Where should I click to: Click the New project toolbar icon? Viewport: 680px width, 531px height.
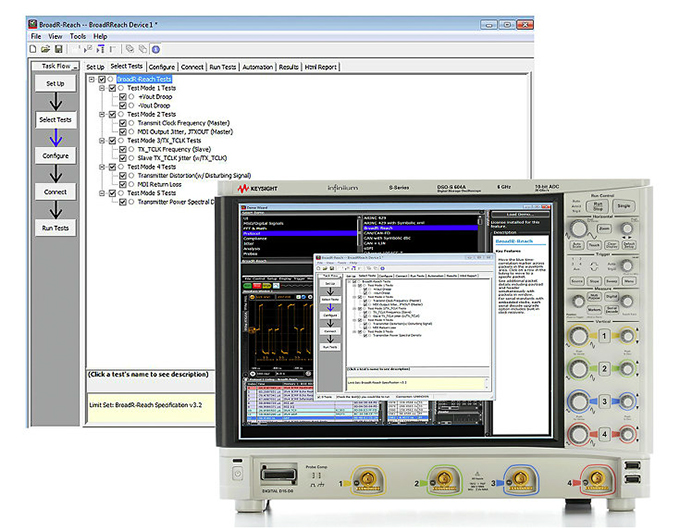(x=34, y=49)
